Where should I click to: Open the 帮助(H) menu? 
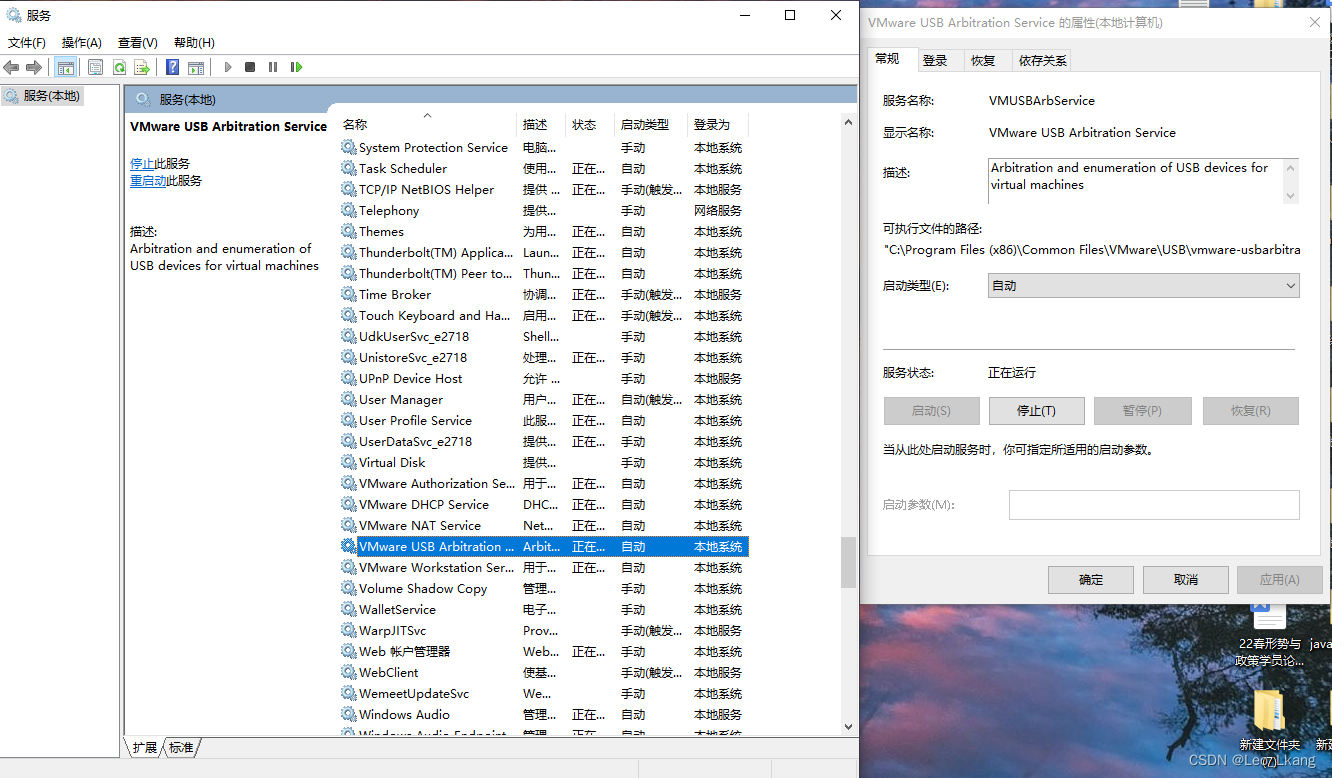tap(194, 42)
